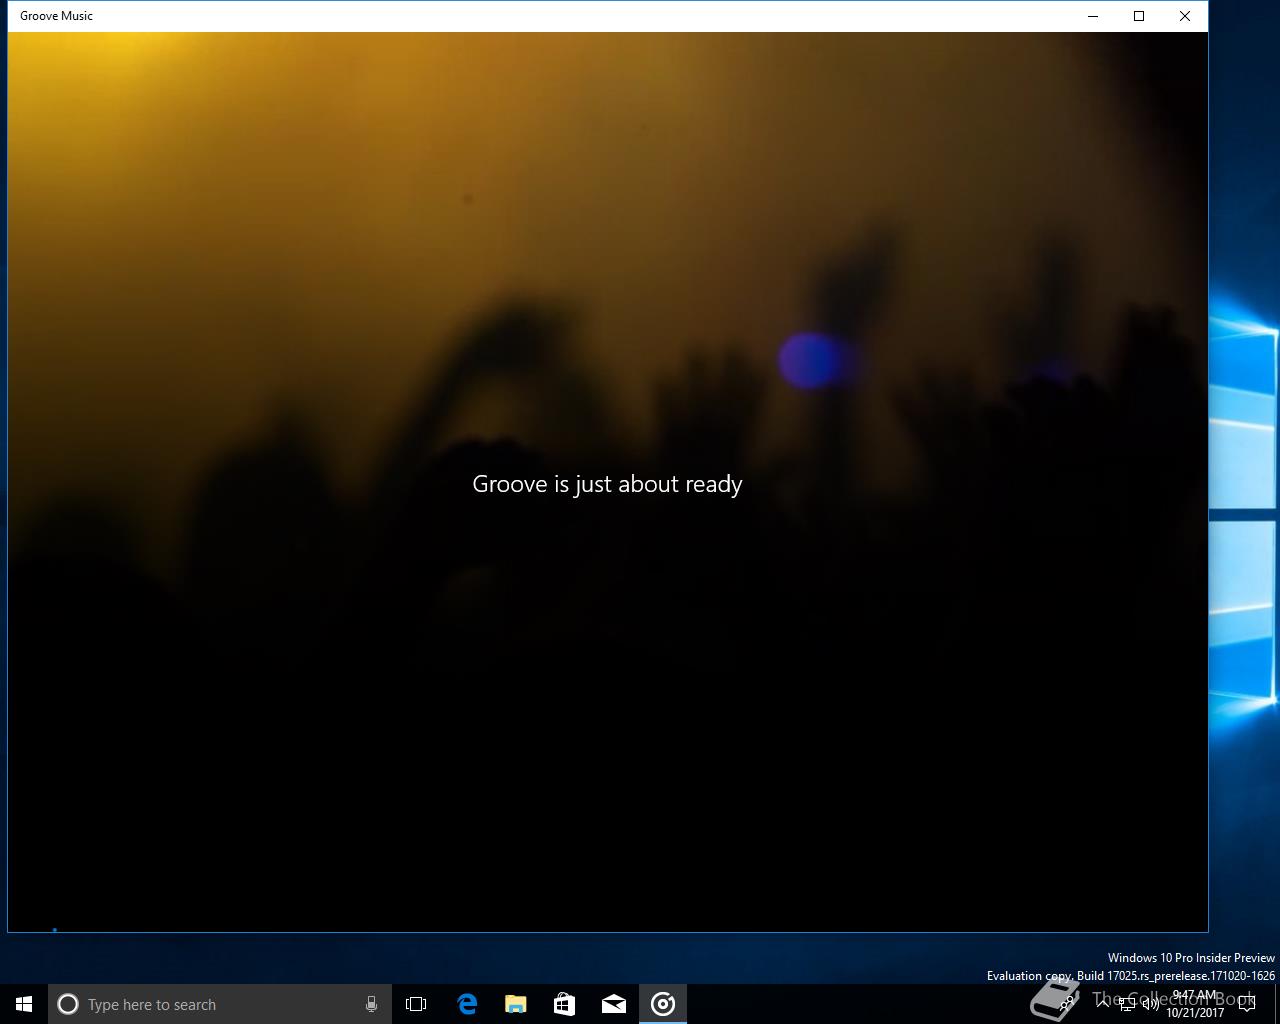Launch Microsoft Edge from the taskbar
Viewport: 1280px width, 1024px height.
[467, 1004]
